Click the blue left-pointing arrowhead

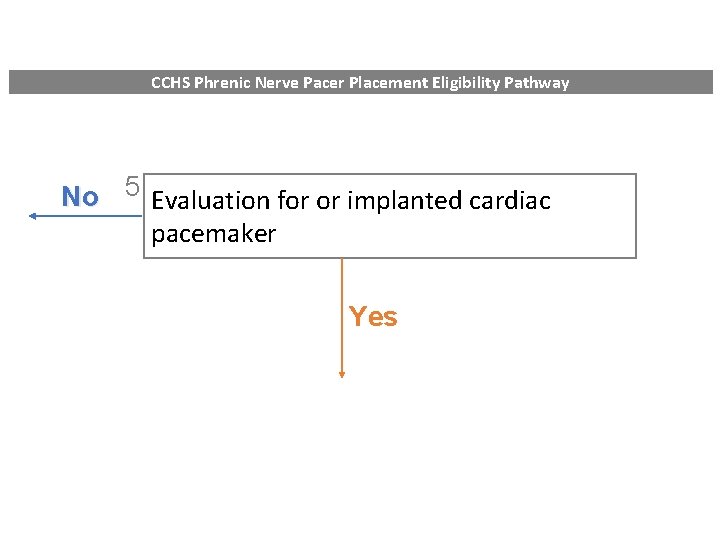point(32,215)
